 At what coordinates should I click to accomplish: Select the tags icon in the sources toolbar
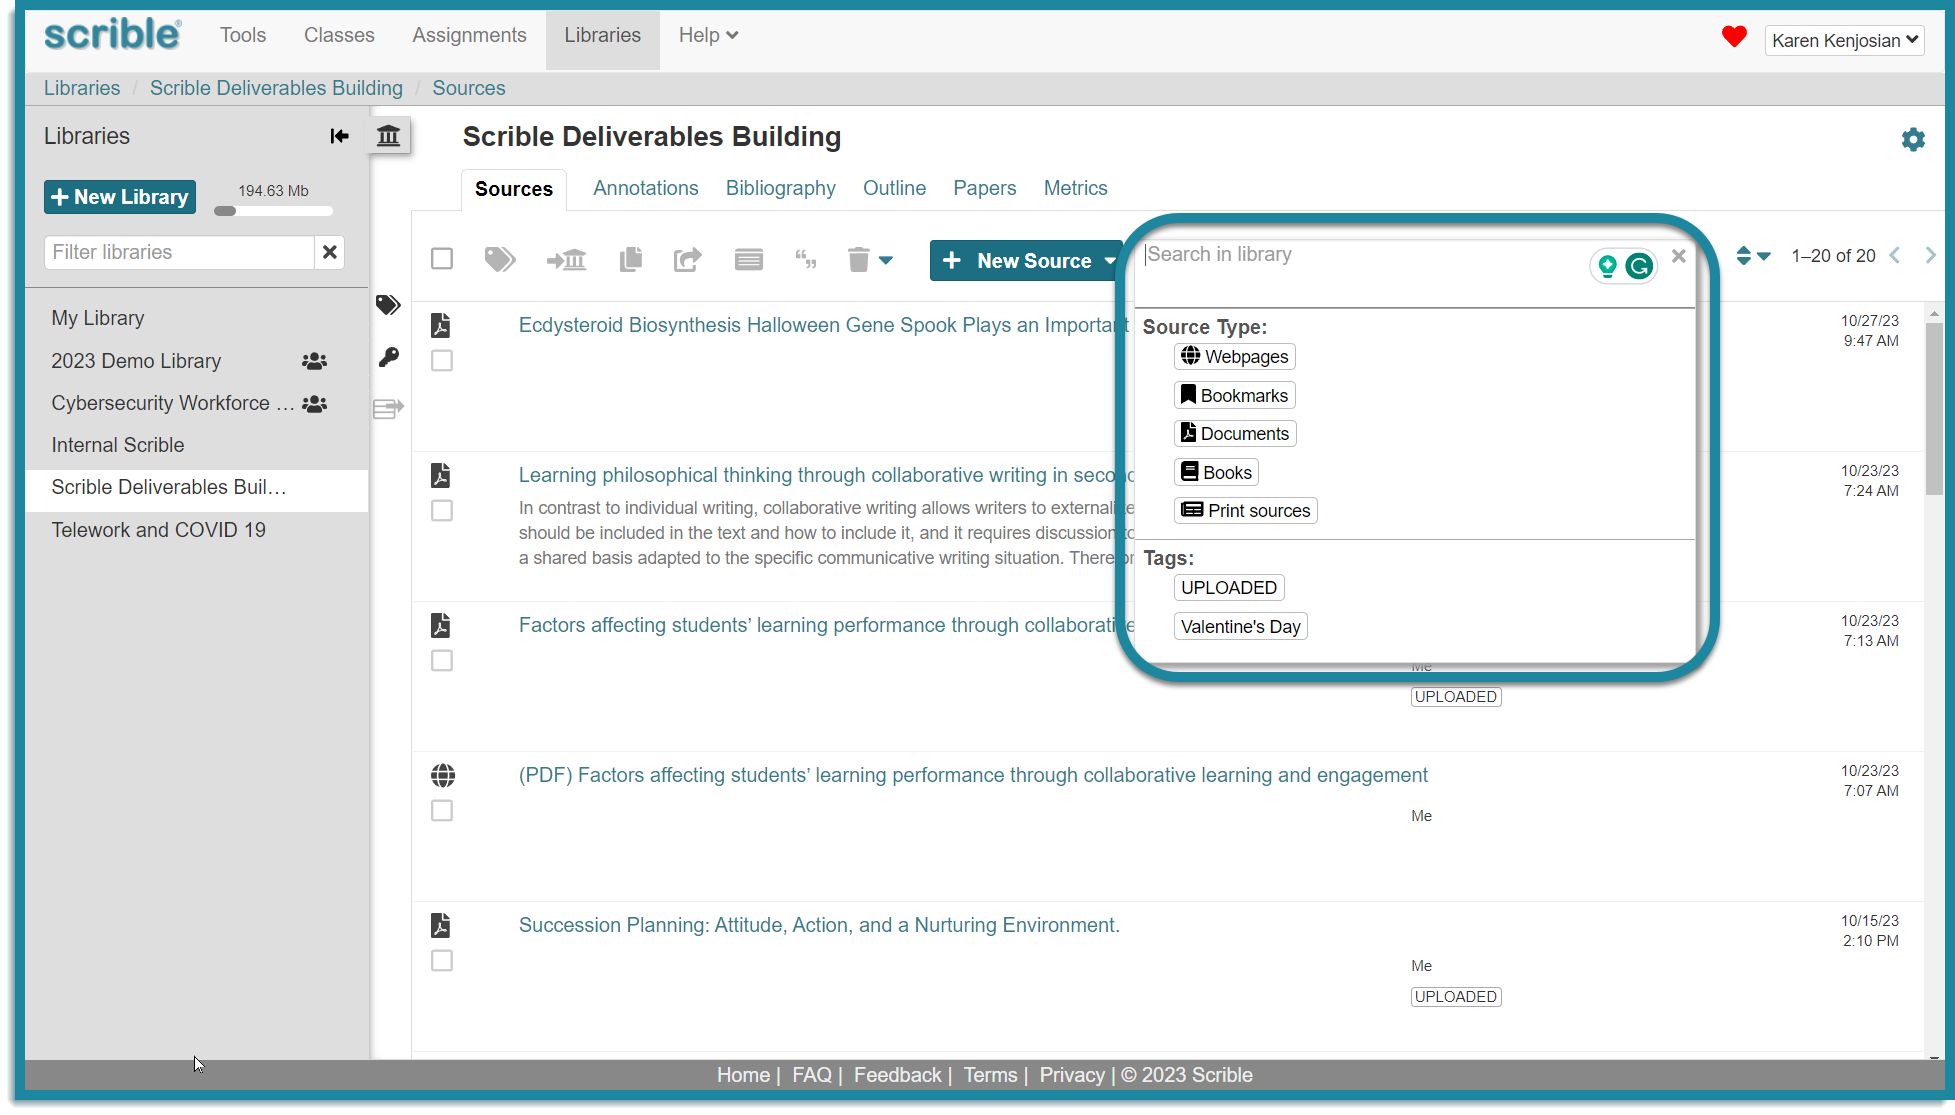(x=500, y=259)
